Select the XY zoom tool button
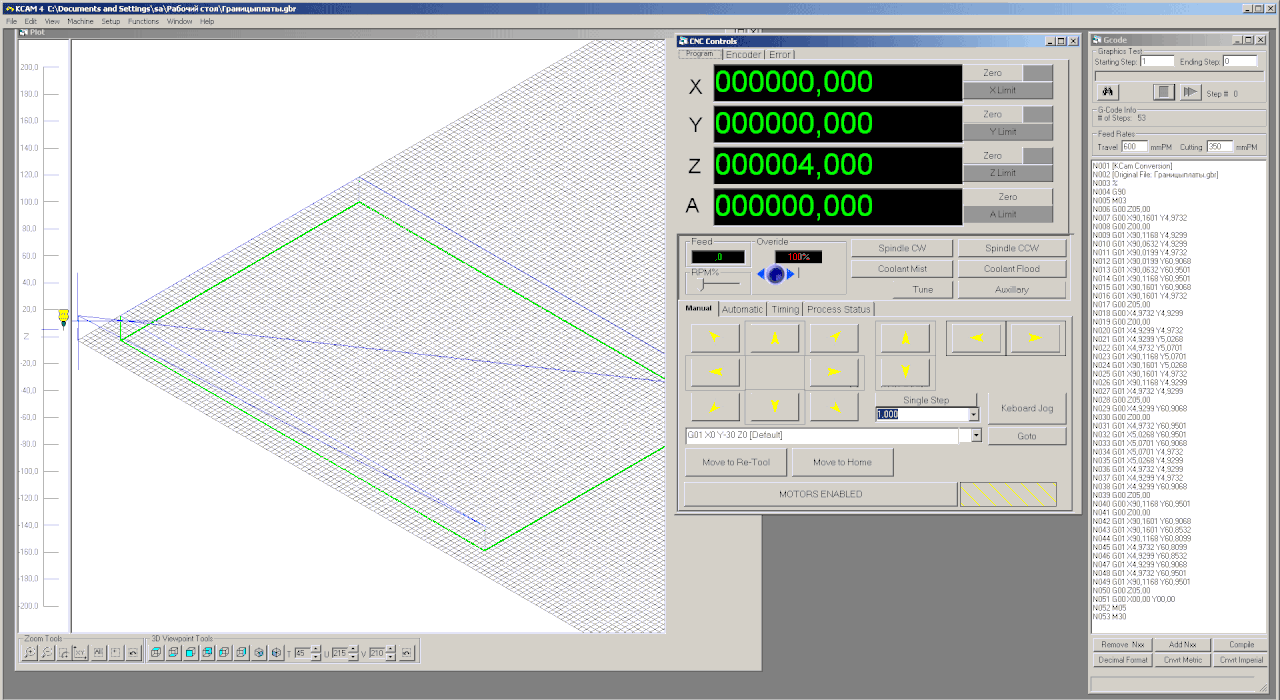 81,653
